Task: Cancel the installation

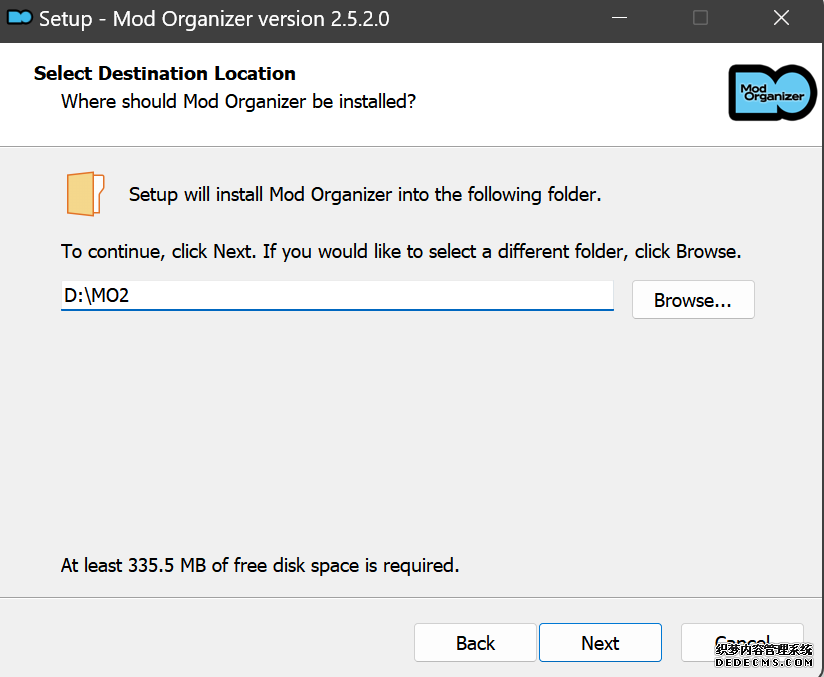Action: pos(742,642)
